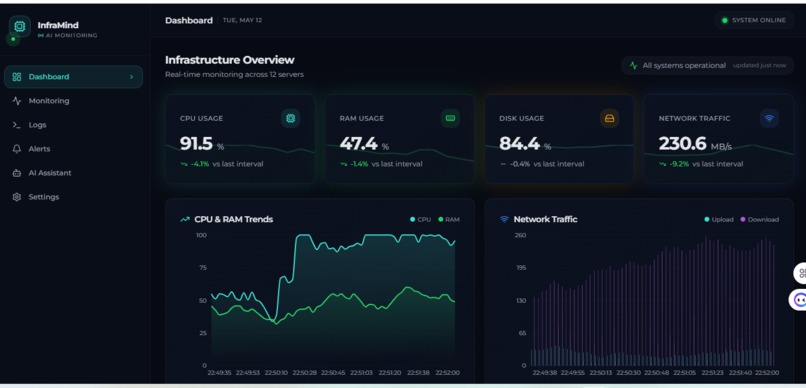Click the RAM Usage card

(400, 139)
